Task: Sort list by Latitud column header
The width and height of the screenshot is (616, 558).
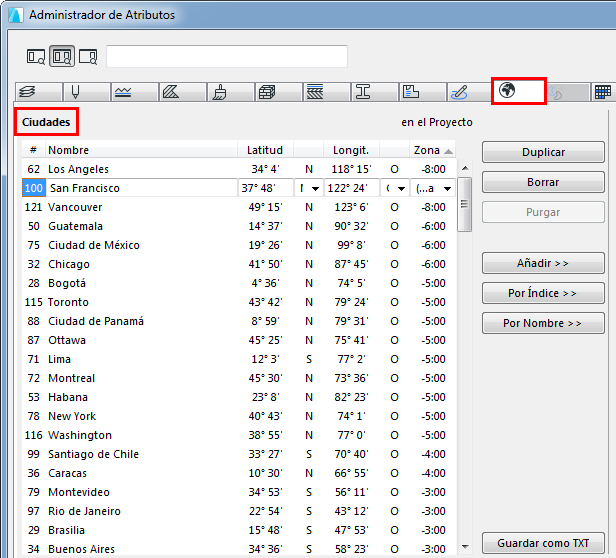Action: (265, 150)
